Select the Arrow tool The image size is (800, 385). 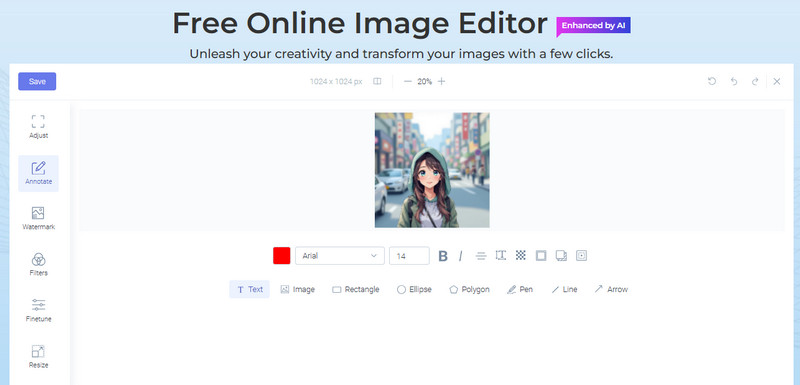coord(611,289)
